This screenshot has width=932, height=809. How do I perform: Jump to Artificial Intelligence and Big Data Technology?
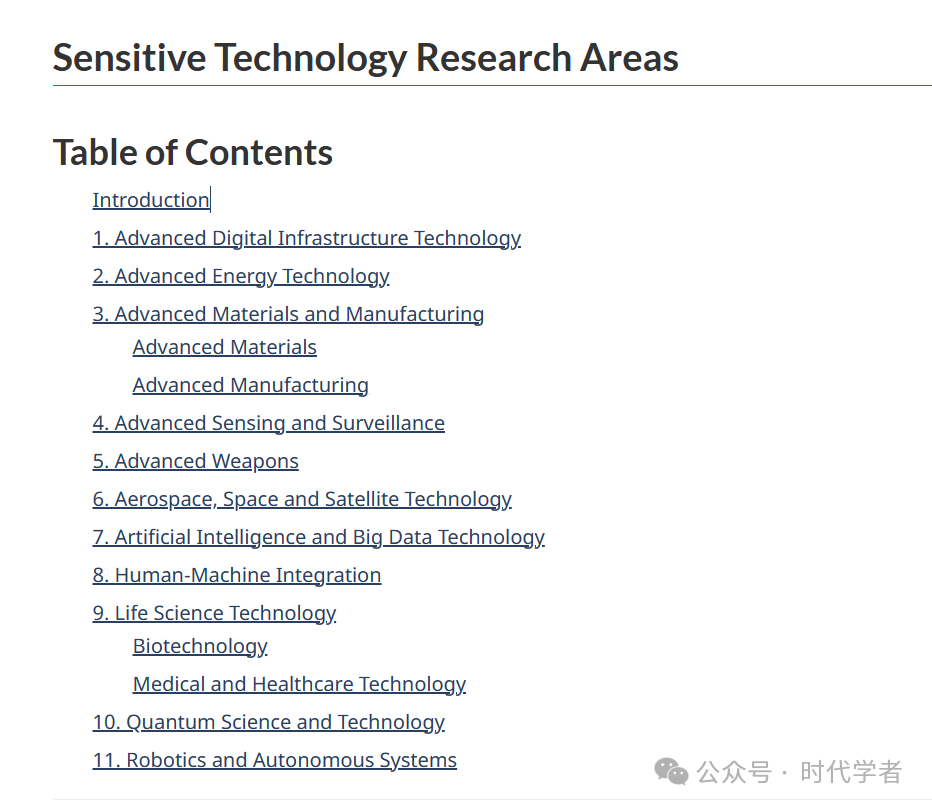319,537
